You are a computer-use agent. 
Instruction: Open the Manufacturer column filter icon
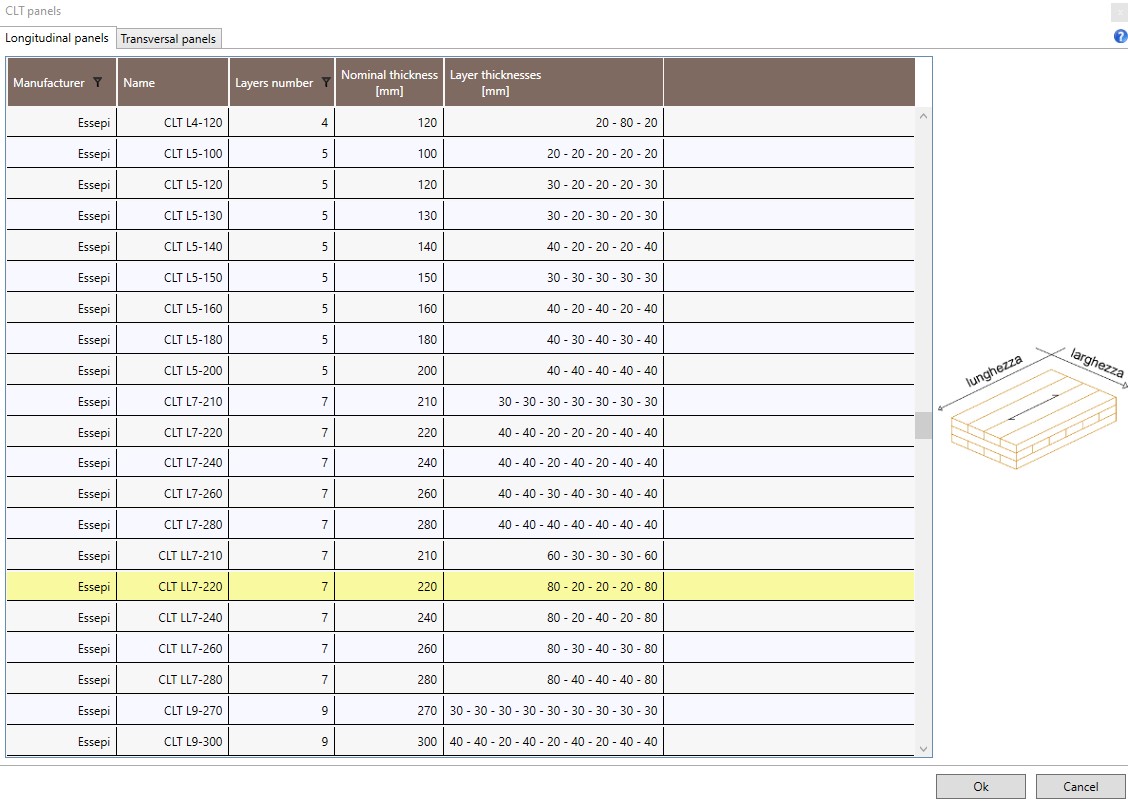[98, 83]
